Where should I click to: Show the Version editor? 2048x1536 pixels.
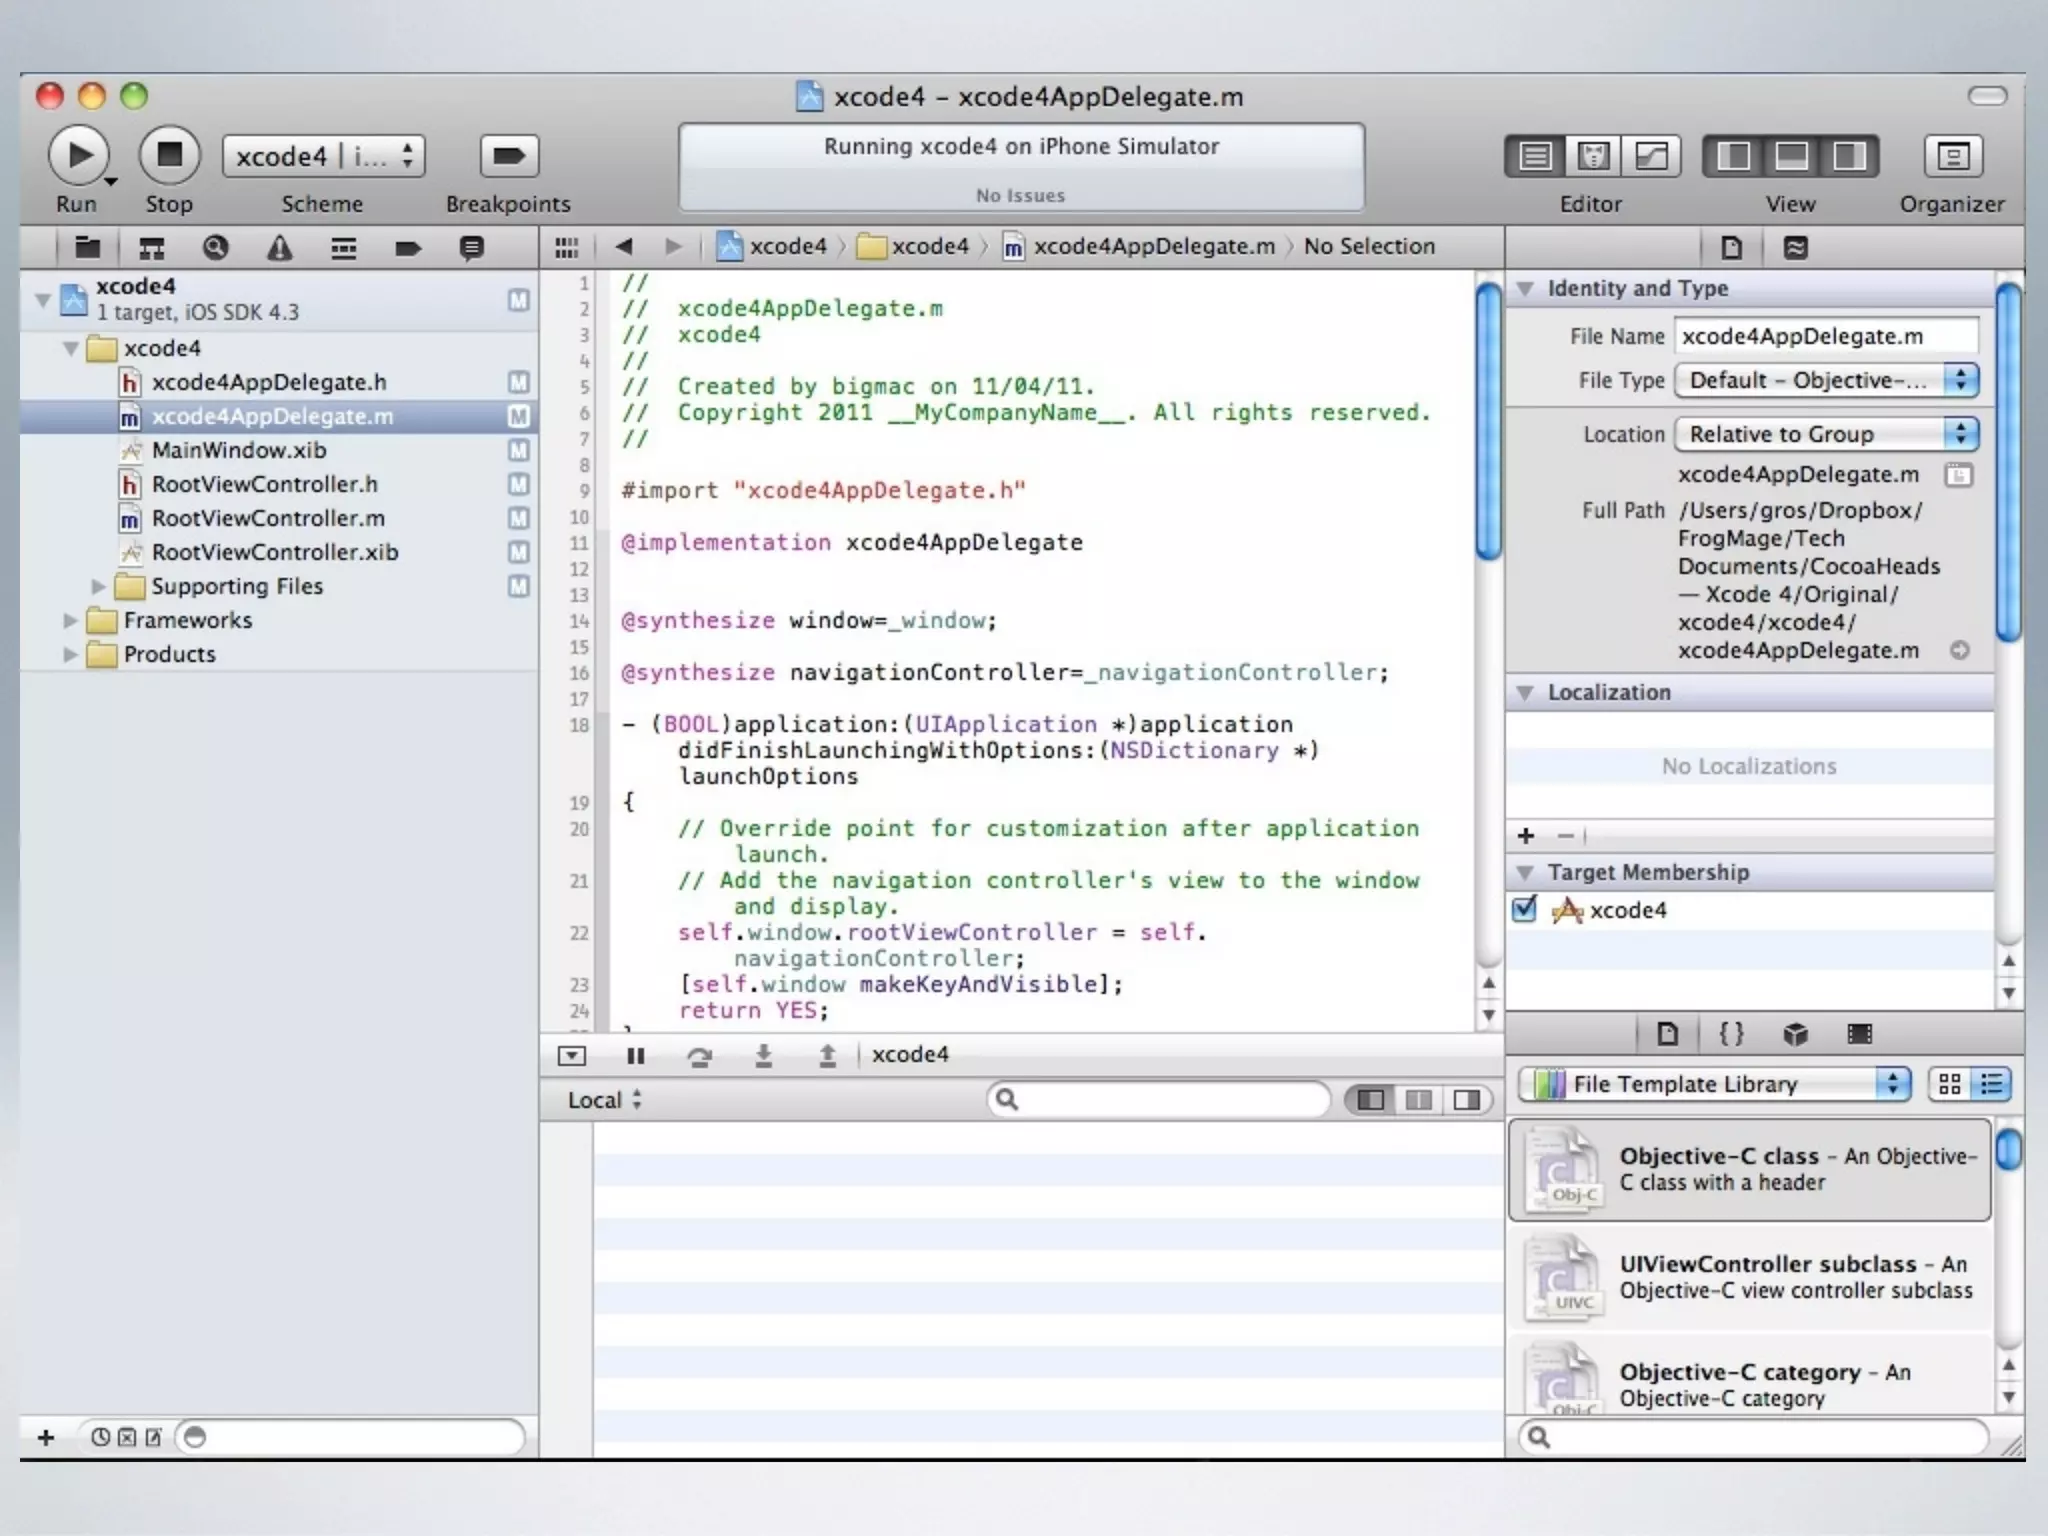pos(1650,156)
